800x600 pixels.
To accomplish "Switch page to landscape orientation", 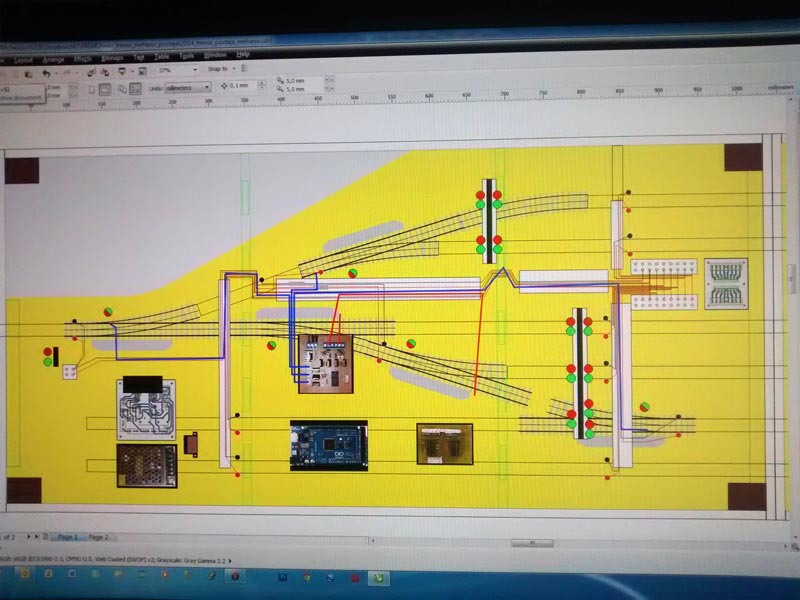I will pos(104,88).
